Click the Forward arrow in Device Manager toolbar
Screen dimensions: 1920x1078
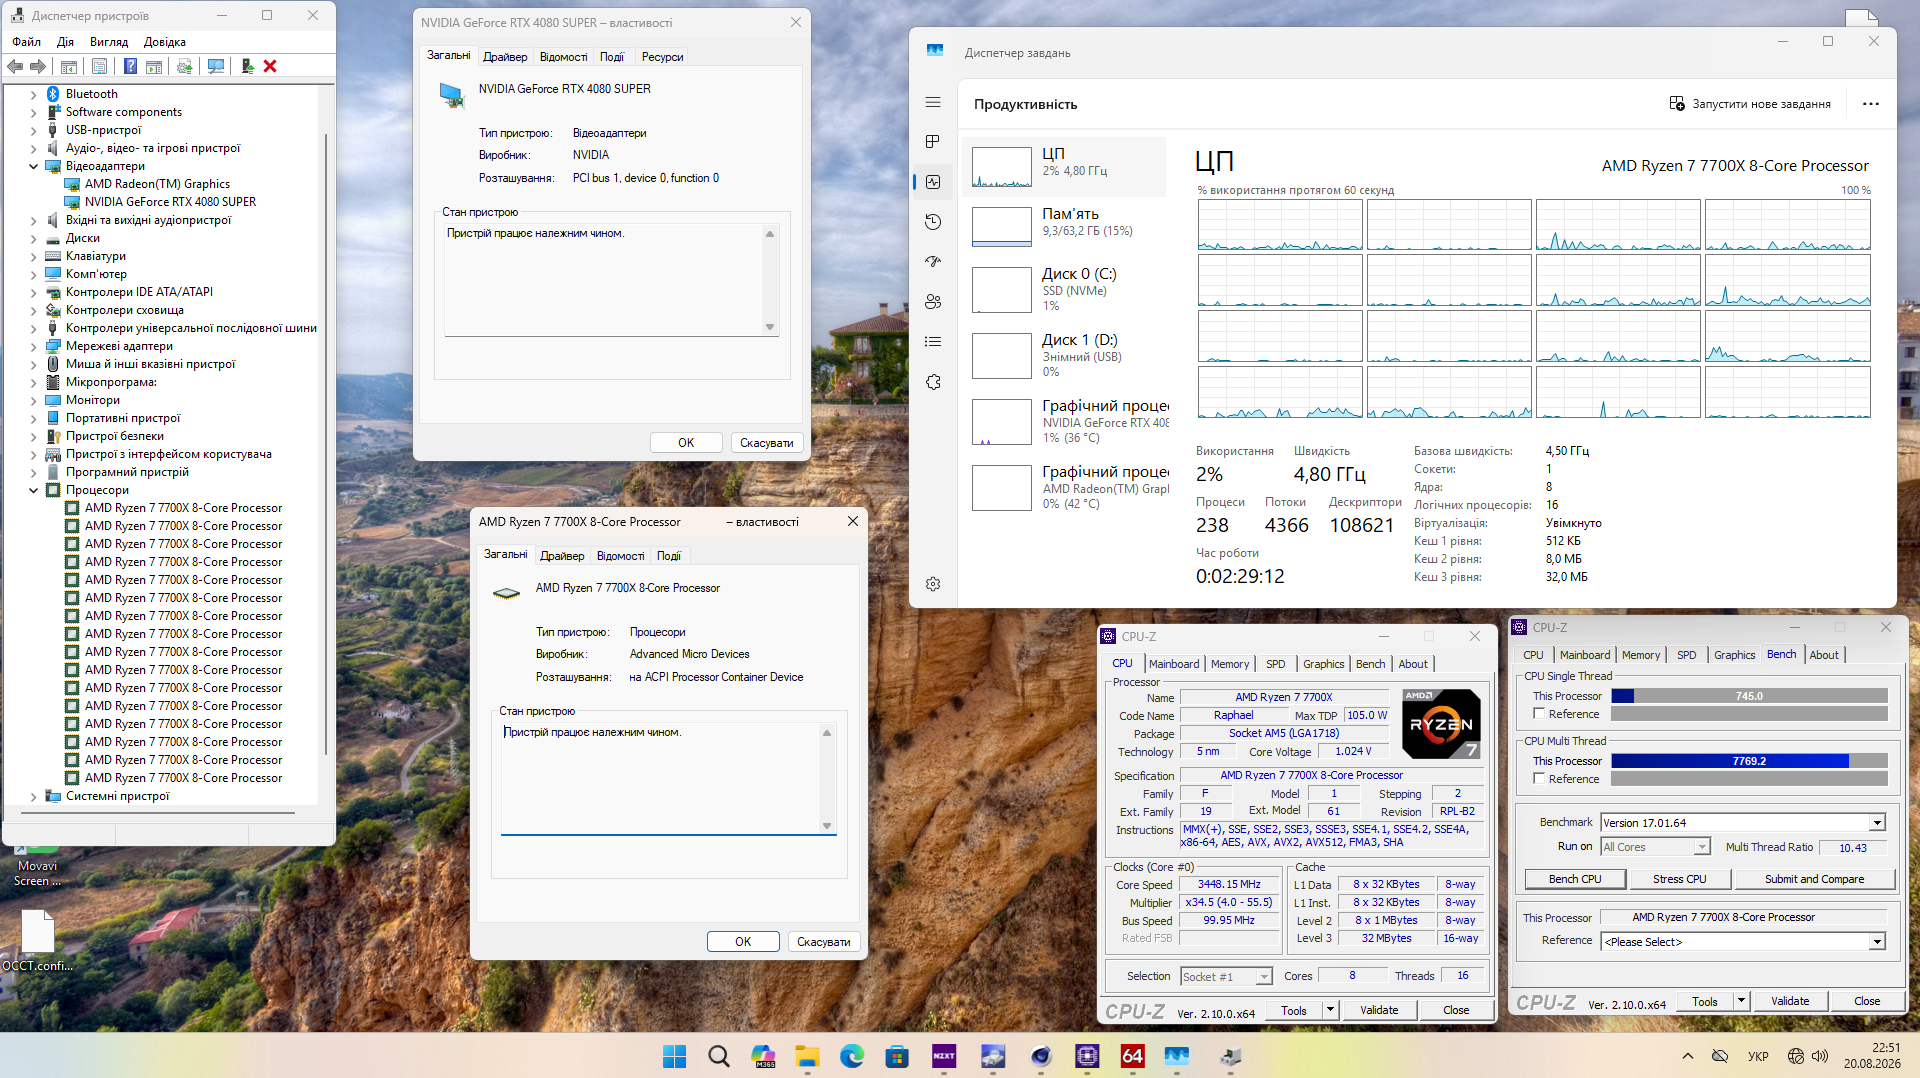coord(38,66)
